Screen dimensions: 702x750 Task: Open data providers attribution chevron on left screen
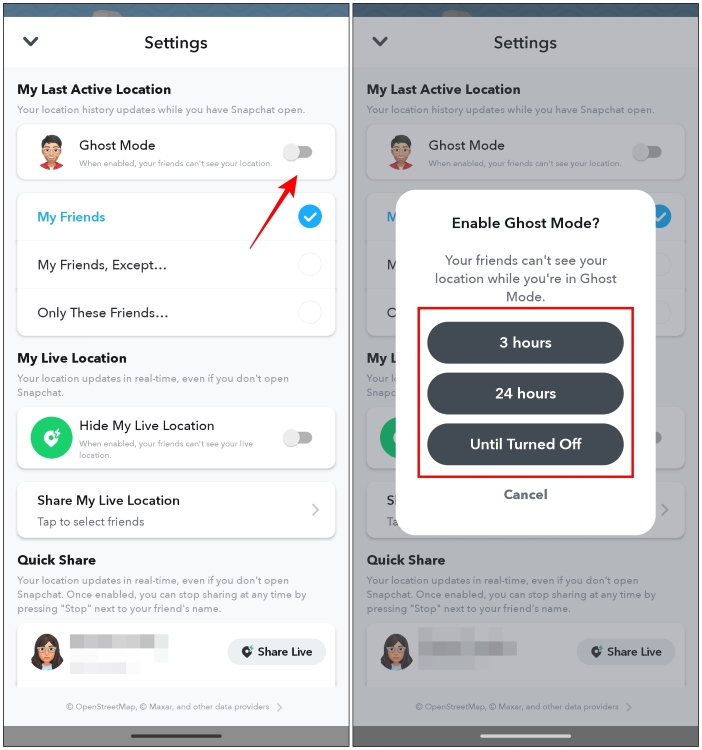click(x=280, y=707)
